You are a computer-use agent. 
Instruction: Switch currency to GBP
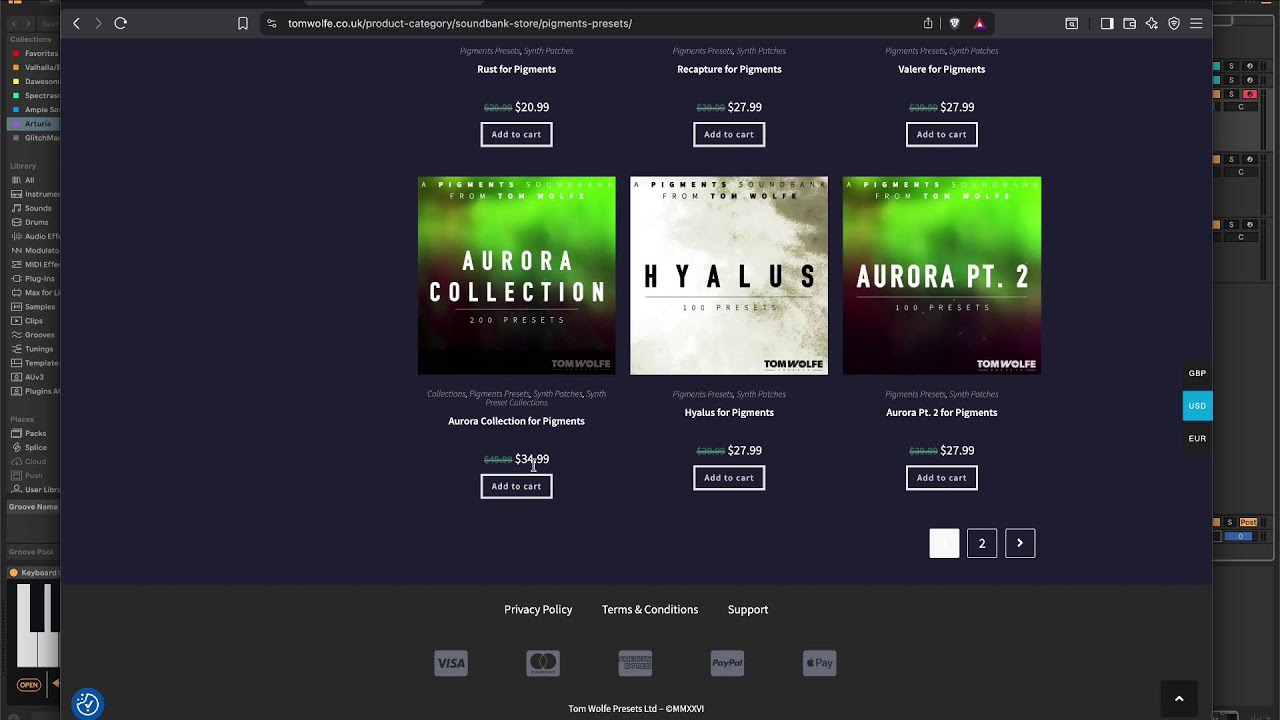(1197, 373)
